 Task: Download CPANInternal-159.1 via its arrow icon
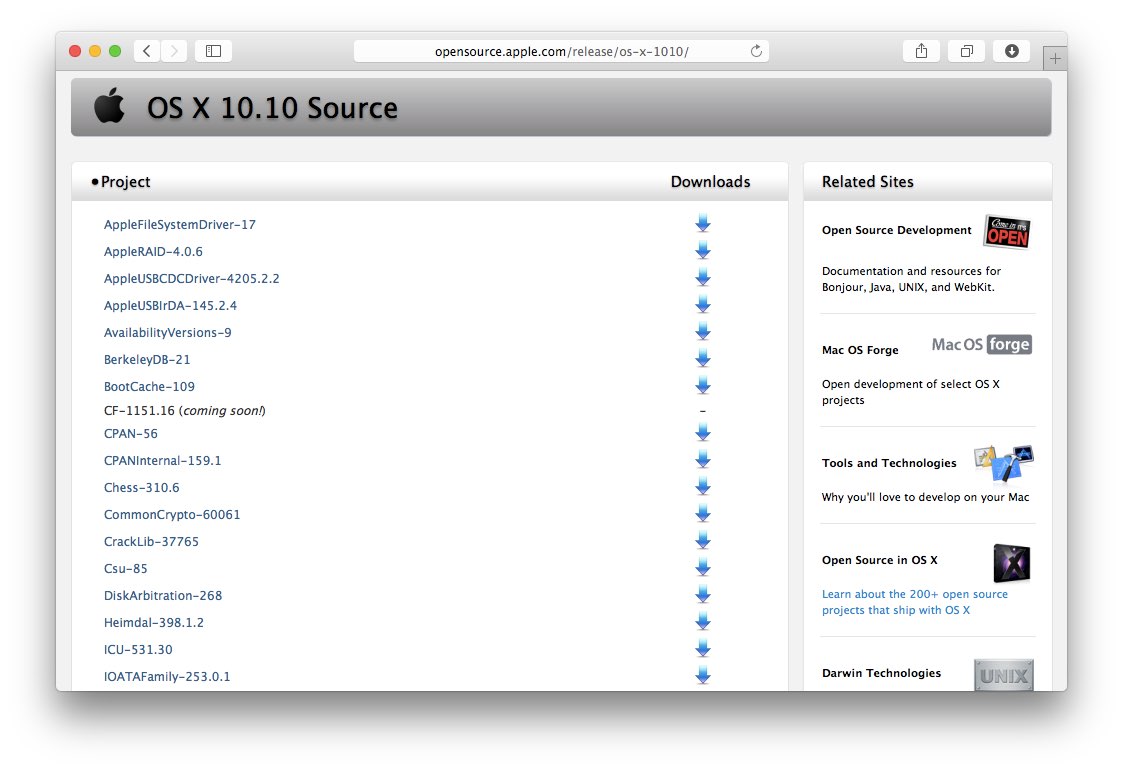pos(703,460)
